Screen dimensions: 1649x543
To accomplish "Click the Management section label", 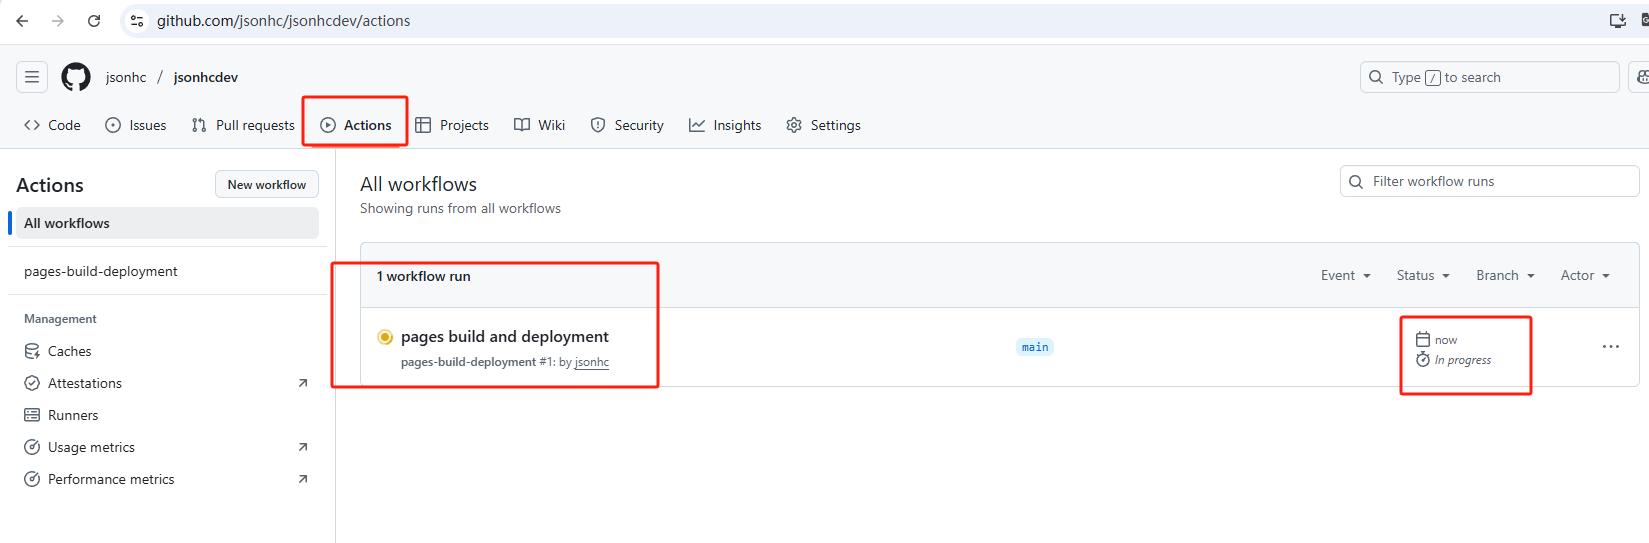I will click(60, 319).
